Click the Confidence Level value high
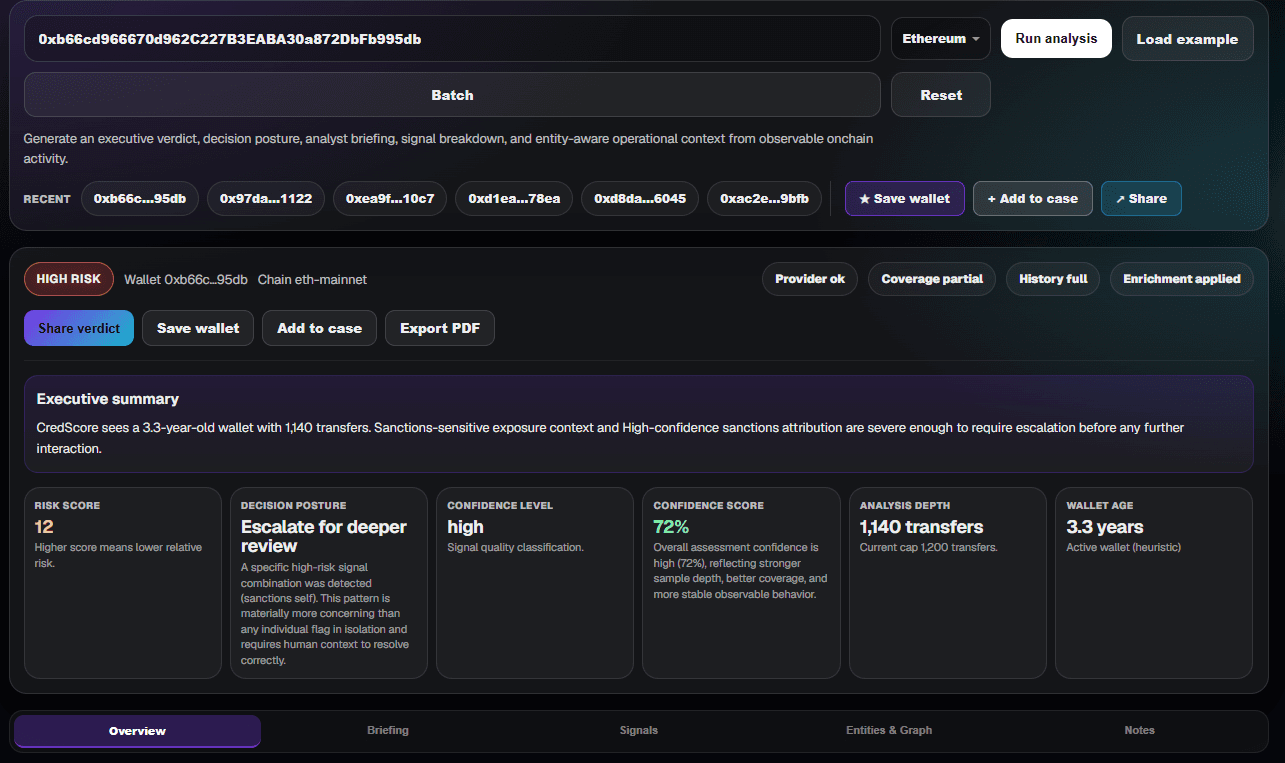Image resolution: width=1285 pixels, height=763 pixels. coord(465,527)
